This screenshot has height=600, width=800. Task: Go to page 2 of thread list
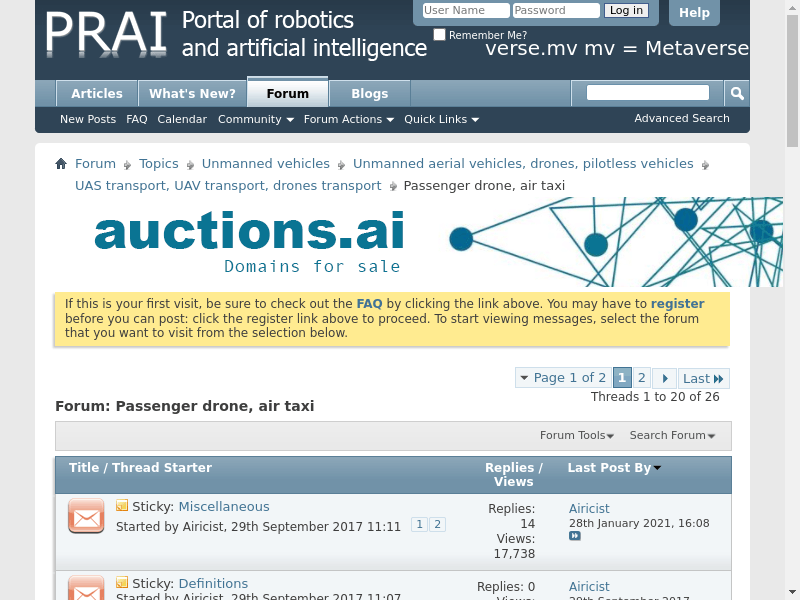coord(641,378)
